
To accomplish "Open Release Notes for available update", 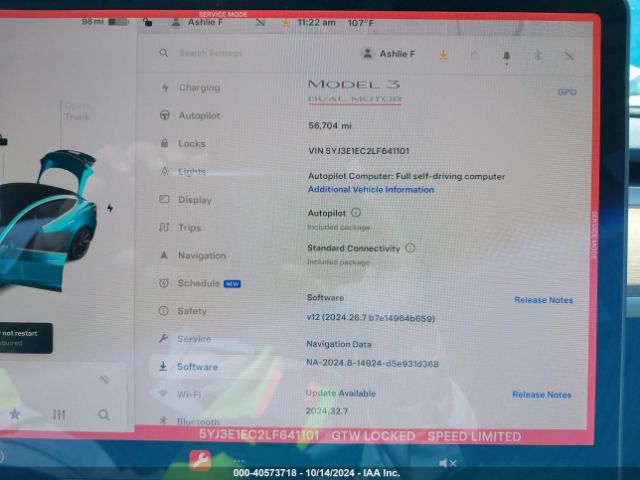I will click(542, 395).
